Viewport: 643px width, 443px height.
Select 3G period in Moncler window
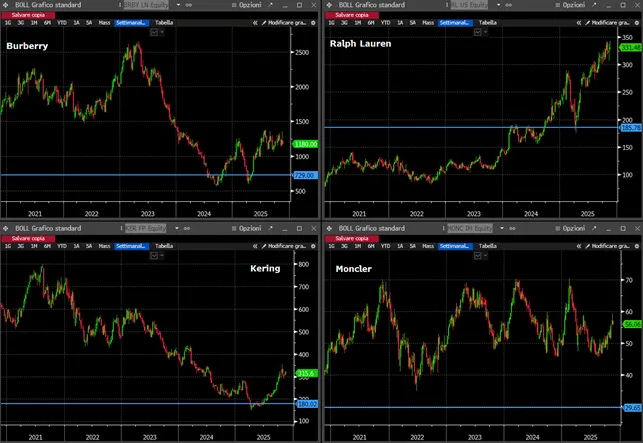coord(344,246)
